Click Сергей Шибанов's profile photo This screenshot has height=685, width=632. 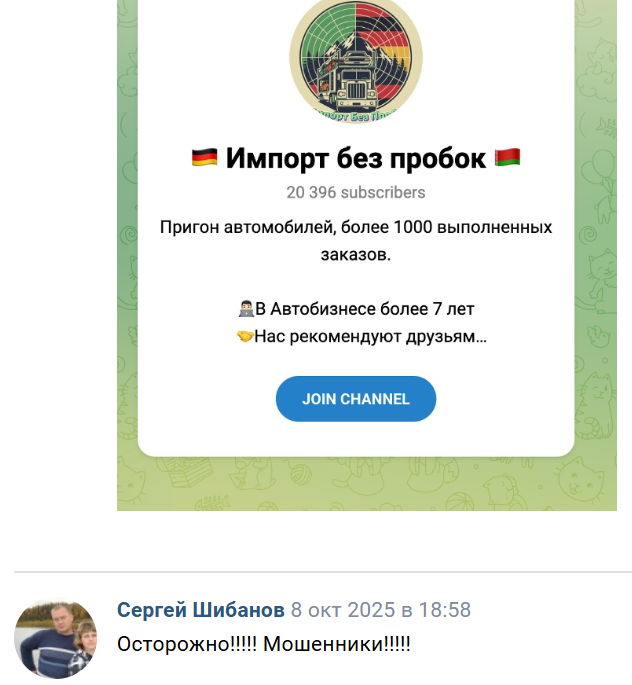(55, 639)
